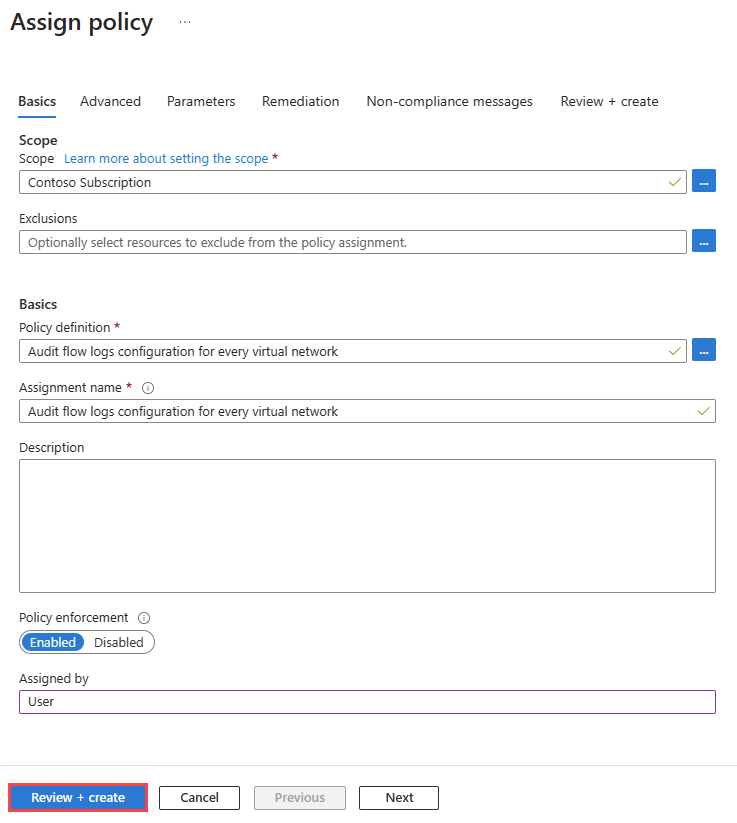Click into the Description text area
The width and height of the screenshot is (737, 823).
(367, 525)
